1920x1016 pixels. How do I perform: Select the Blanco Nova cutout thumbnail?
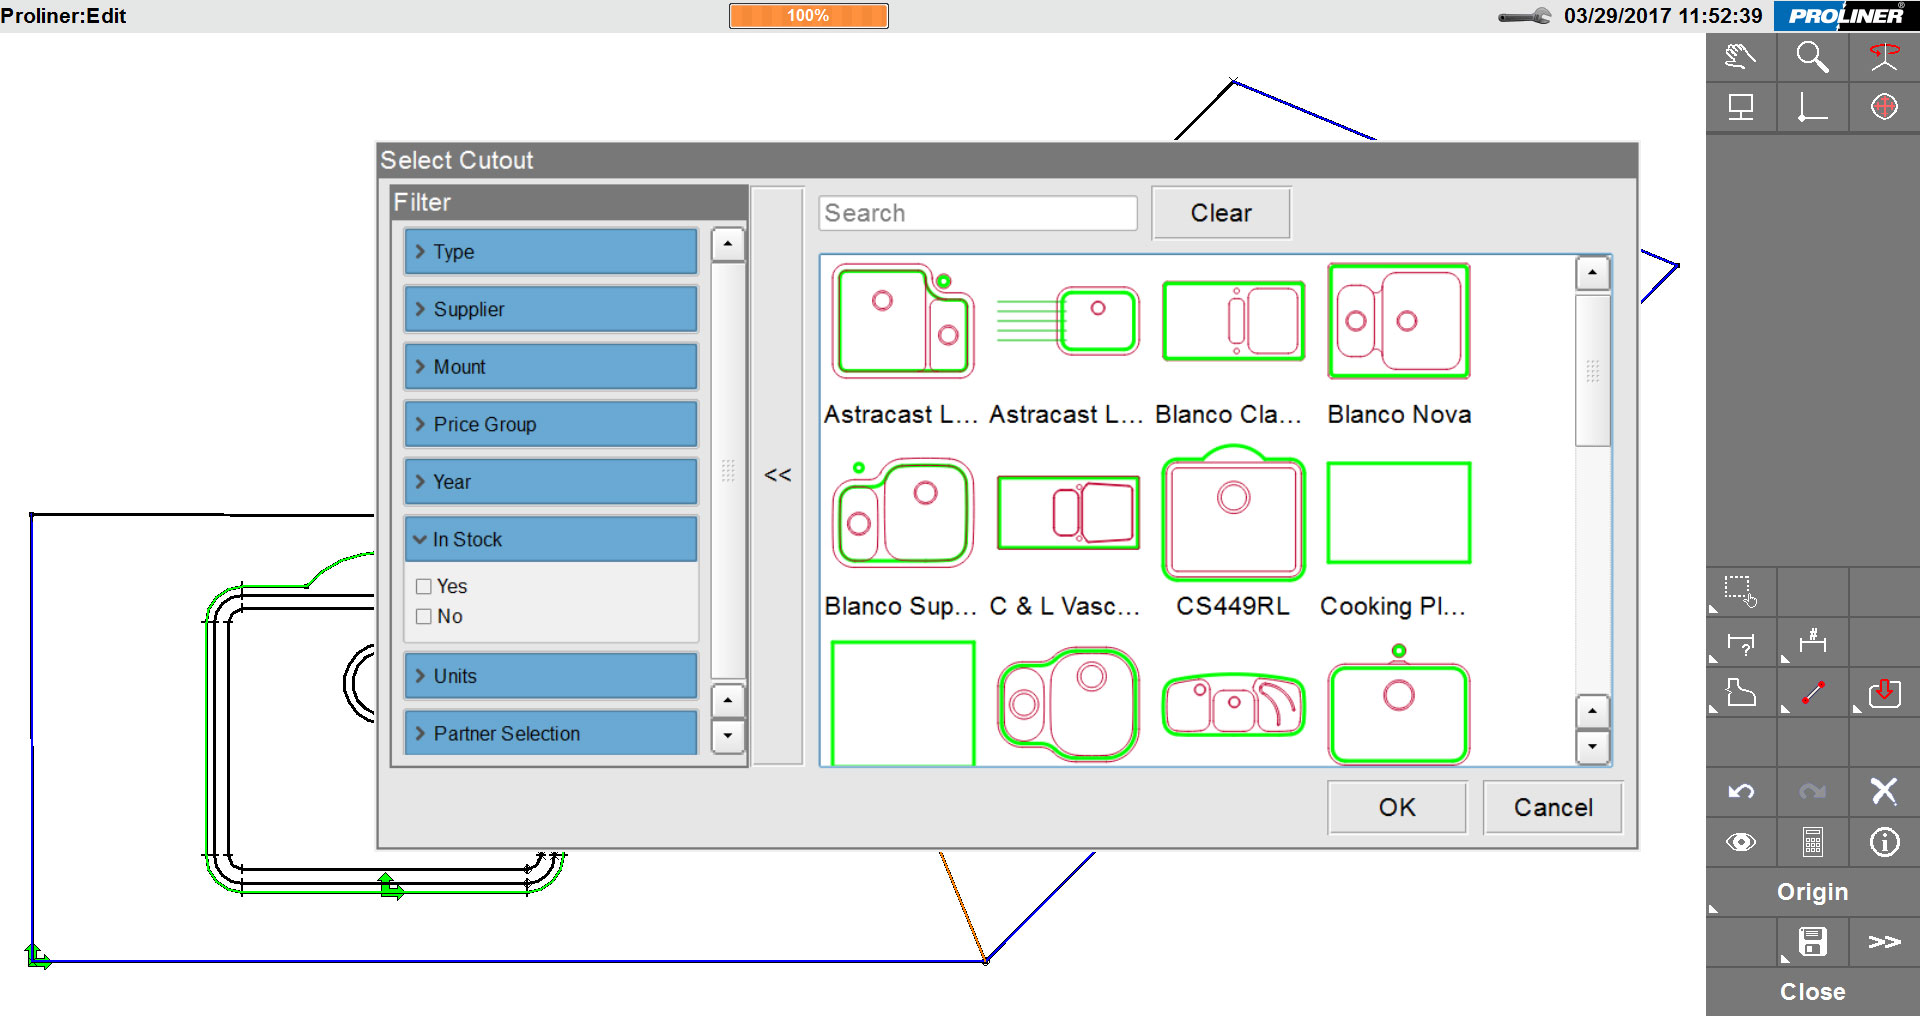click(1398, 322)
